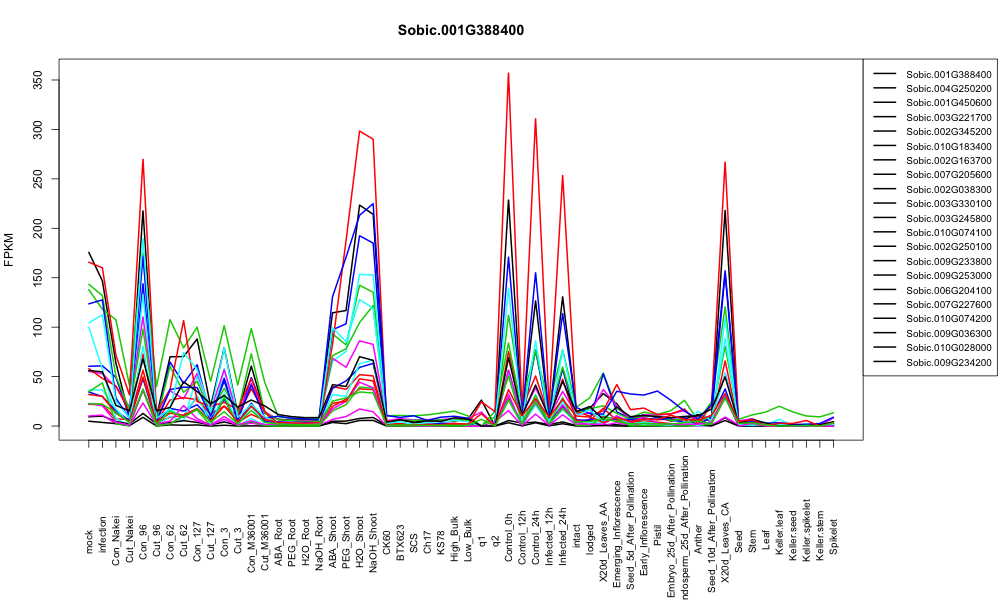Screen dimensions: 1000x600
Task: Click legend entry Sobic.010G183400
Action: coord(949,146)
